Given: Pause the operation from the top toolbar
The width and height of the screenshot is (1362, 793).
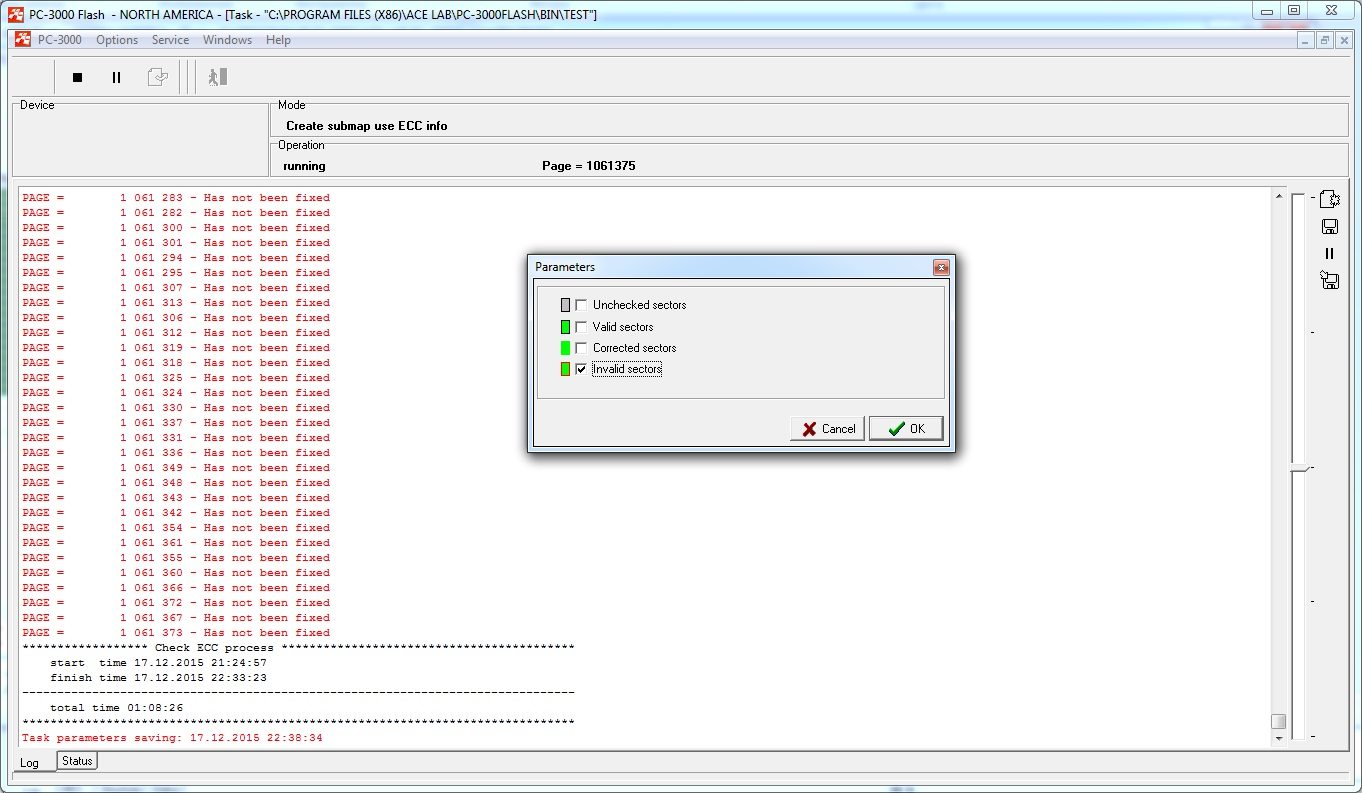Looking at the screenshot, I should click(116, 77).
